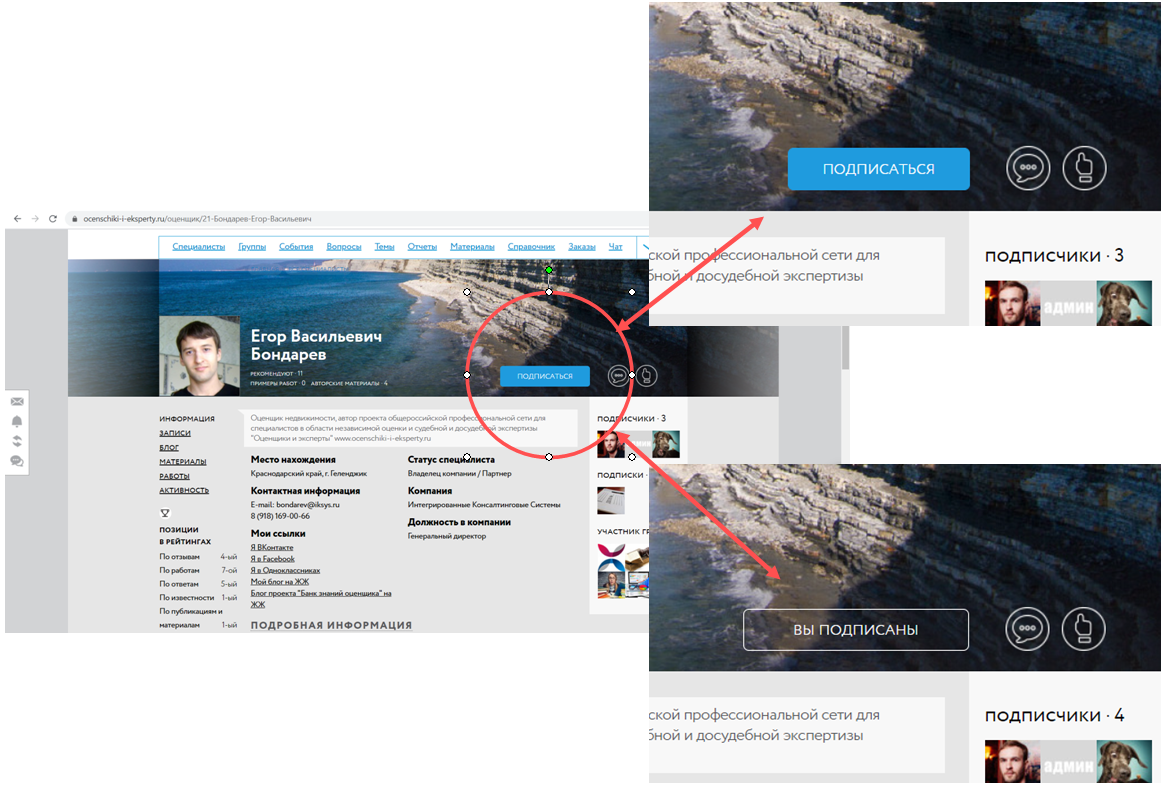Click the thumbnail under the ПОДПИСКИ heading
Image resolution: width=1164 pixels, height=786 pixels.
pyautogui.click(x=611, y=500)
